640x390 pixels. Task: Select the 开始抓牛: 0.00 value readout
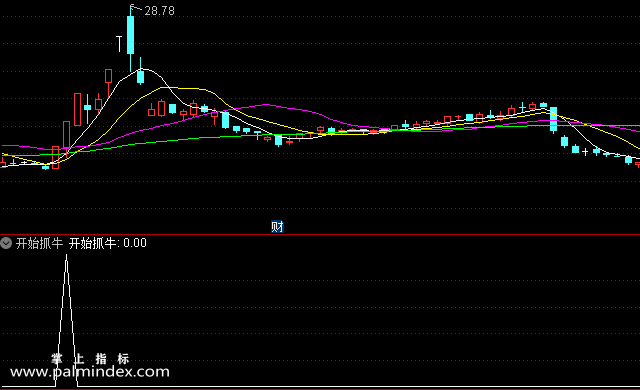pyautogui.click(x=107, y=243)
